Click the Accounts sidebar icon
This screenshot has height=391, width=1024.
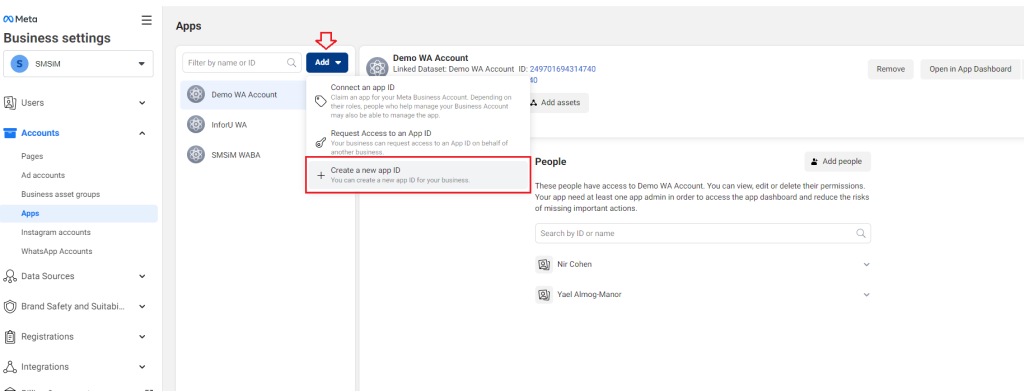coord(10,133)
